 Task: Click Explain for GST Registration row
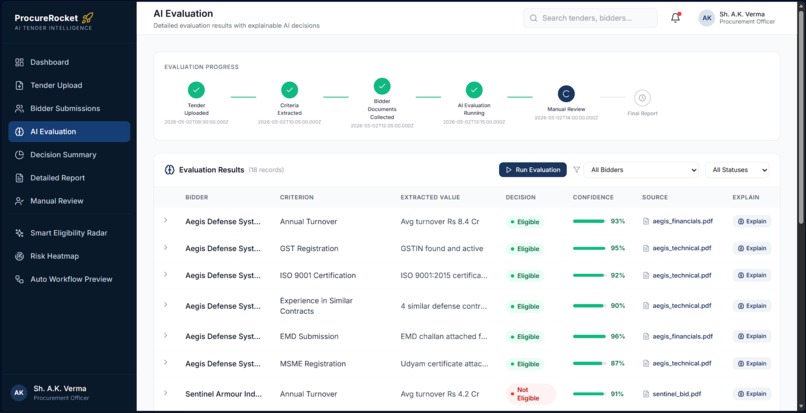point(752,248)
